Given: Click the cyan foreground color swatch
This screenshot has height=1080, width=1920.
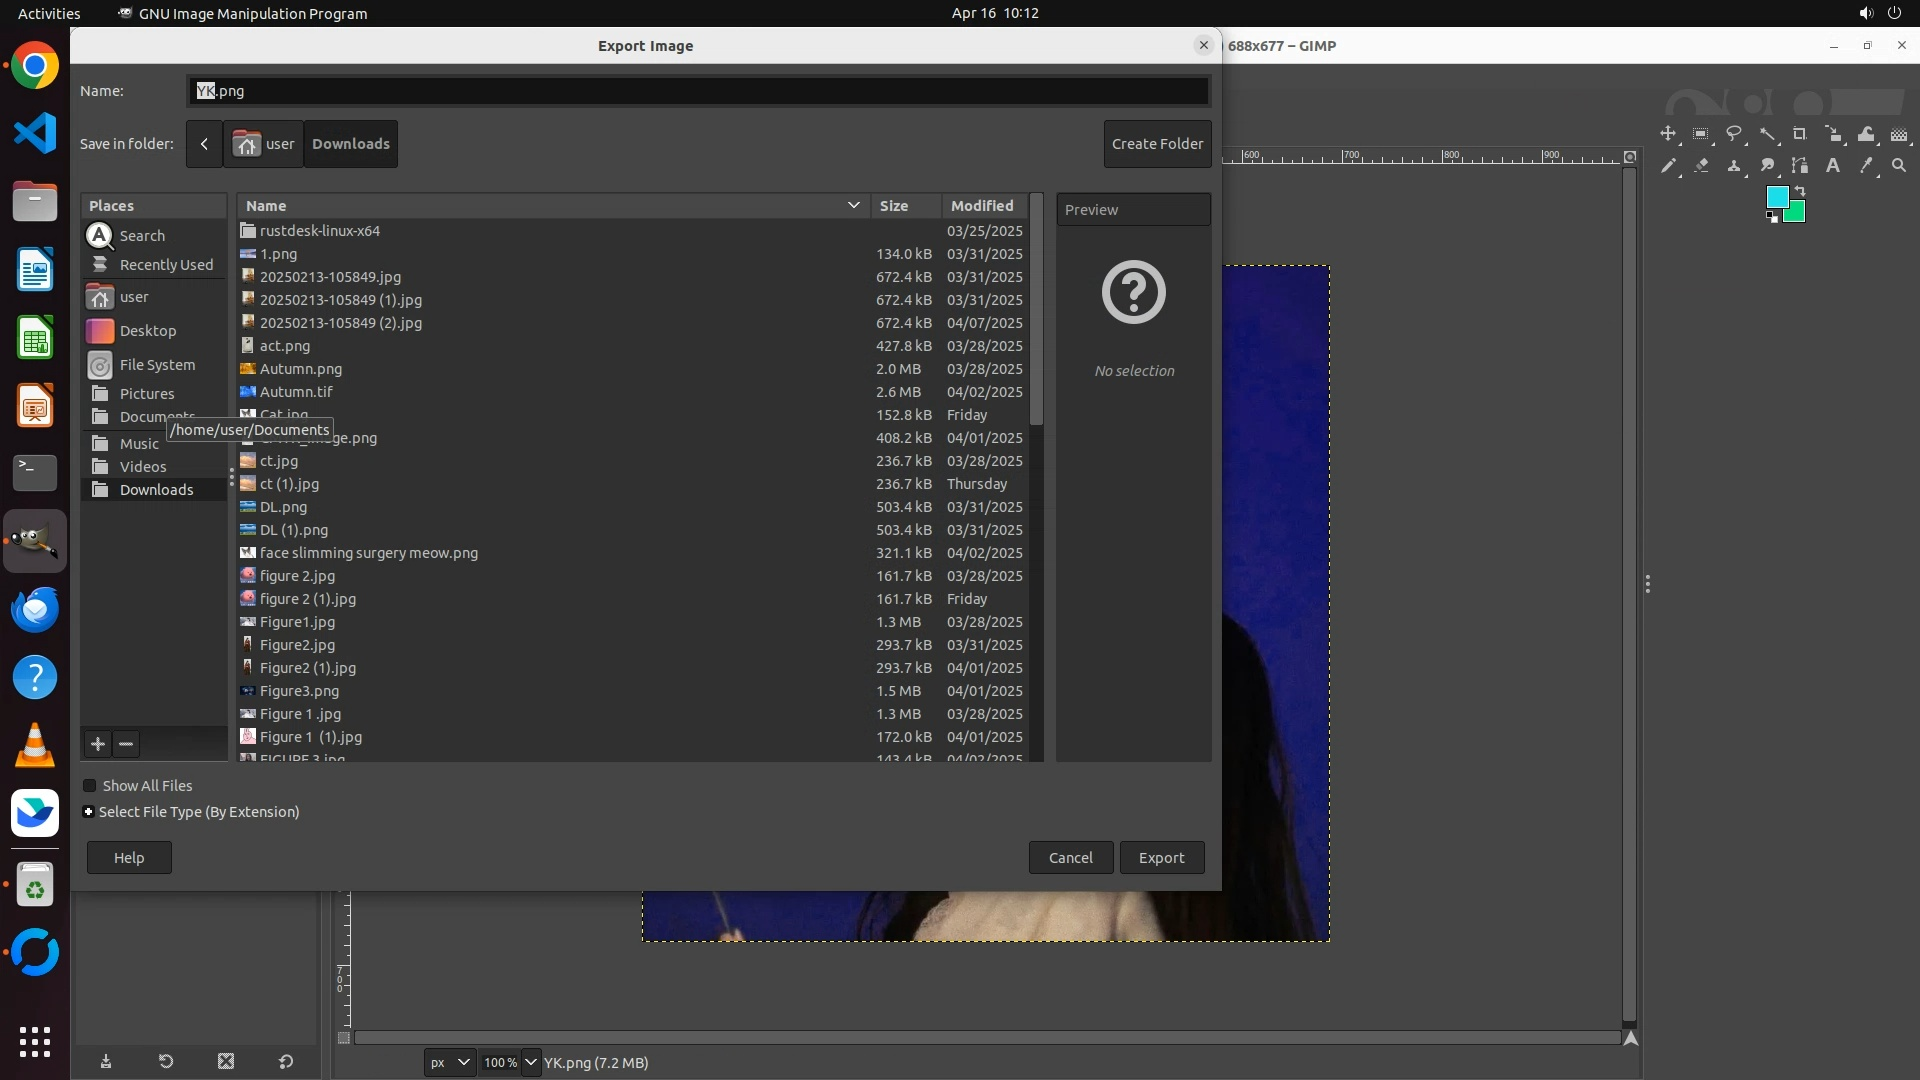Looking at the screenshot, I should pos(1776,196).
